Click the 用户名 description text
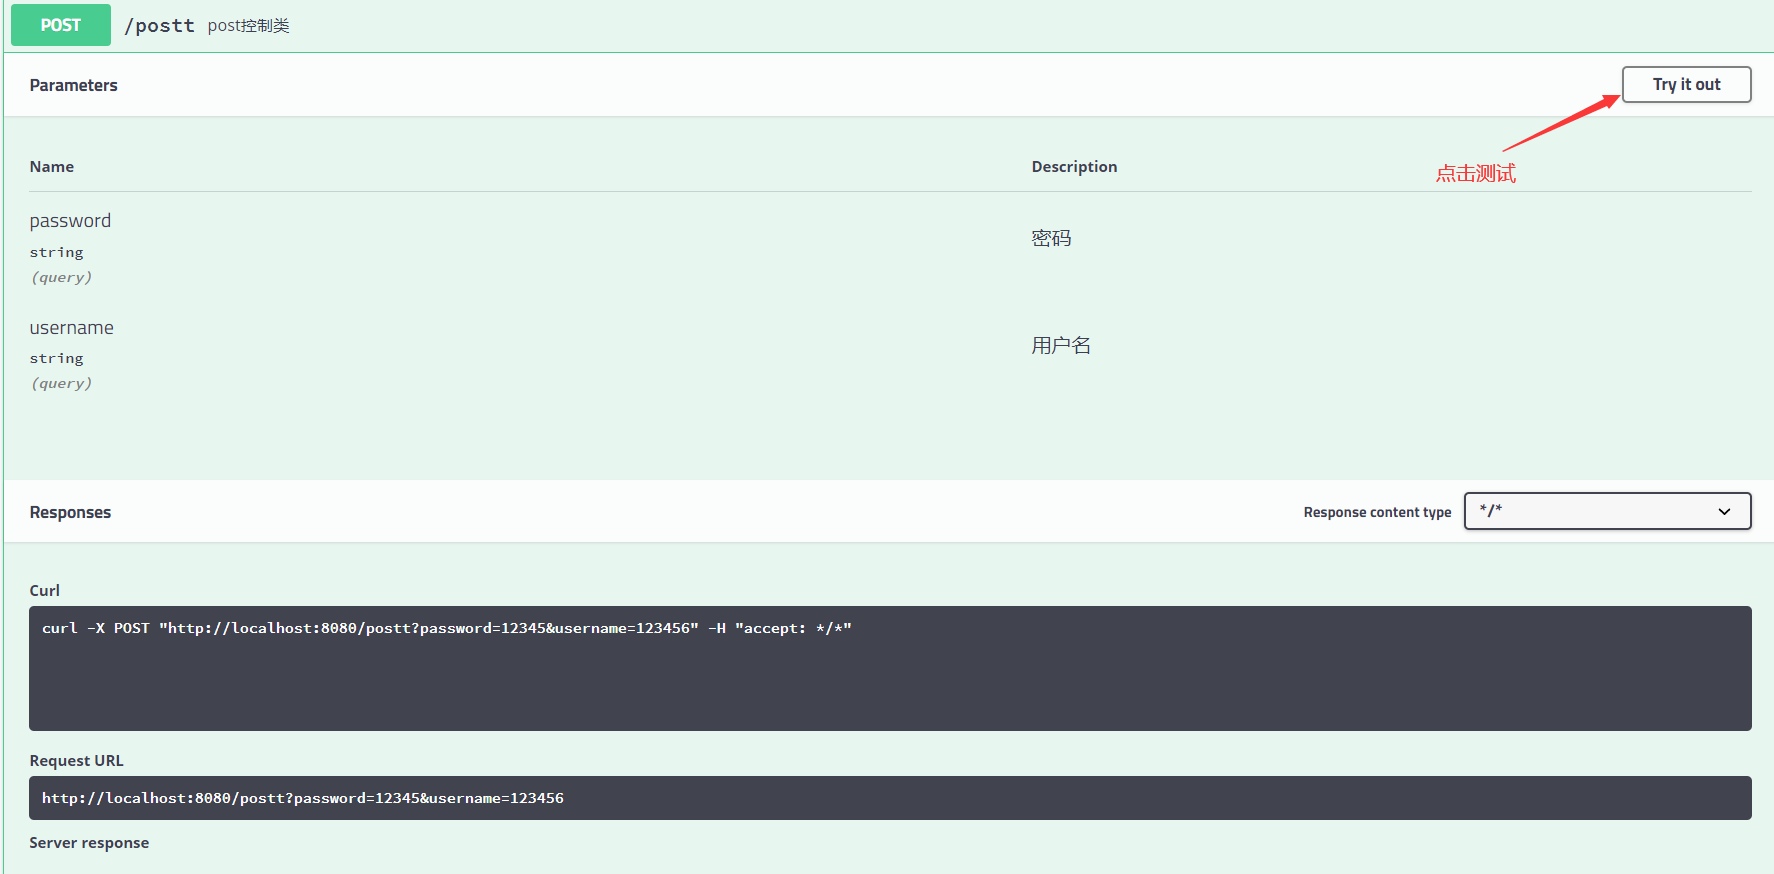 1061,345
